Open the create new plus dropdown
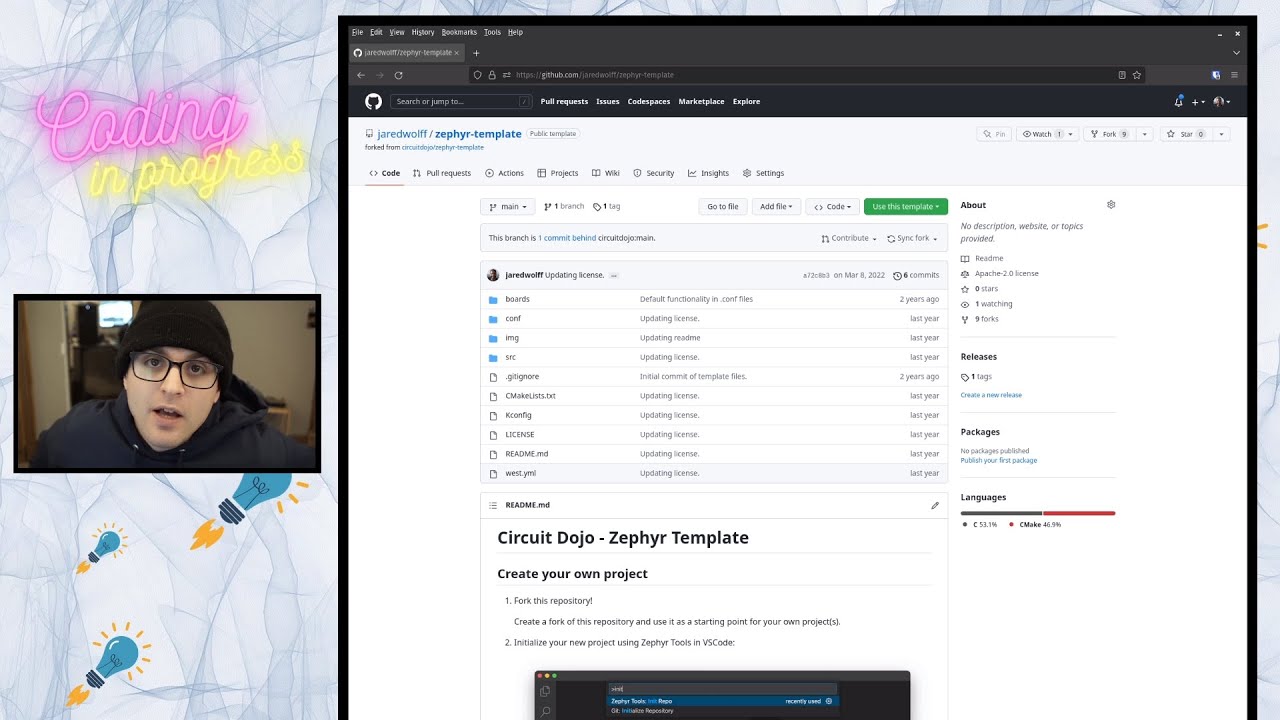Viewport: 1280px width, 720px height. 1198,102
